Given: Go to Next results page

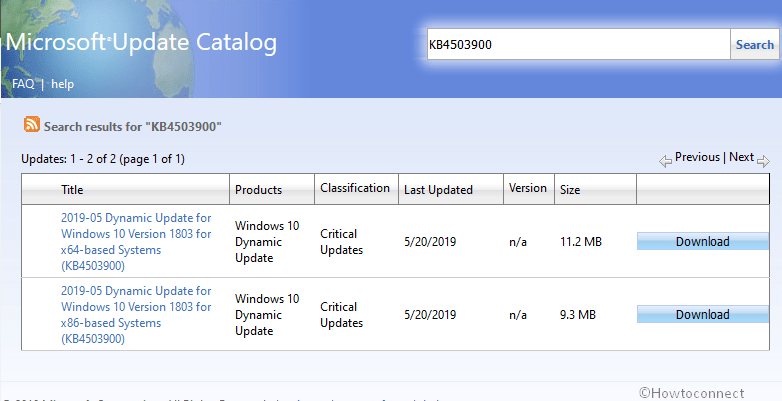Looking at the screenshot, I should [741, 157].
